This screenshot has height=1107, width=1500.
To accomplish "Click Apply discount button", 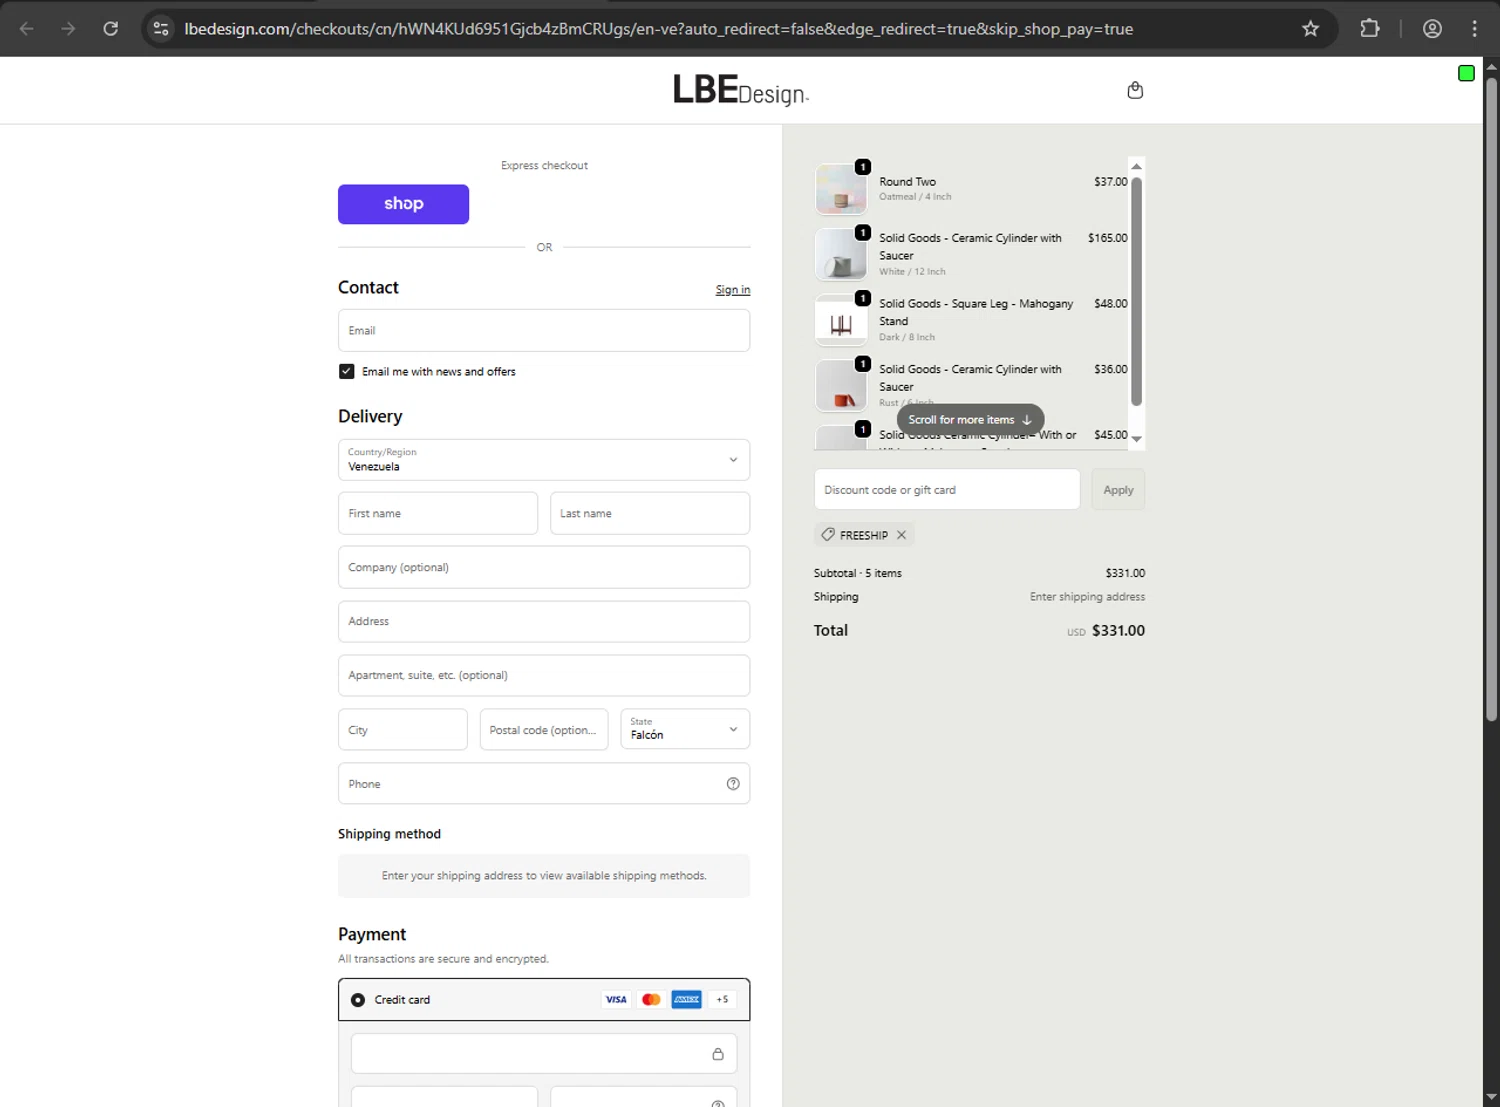I will pyautogui.click(x=1118, y=490).
